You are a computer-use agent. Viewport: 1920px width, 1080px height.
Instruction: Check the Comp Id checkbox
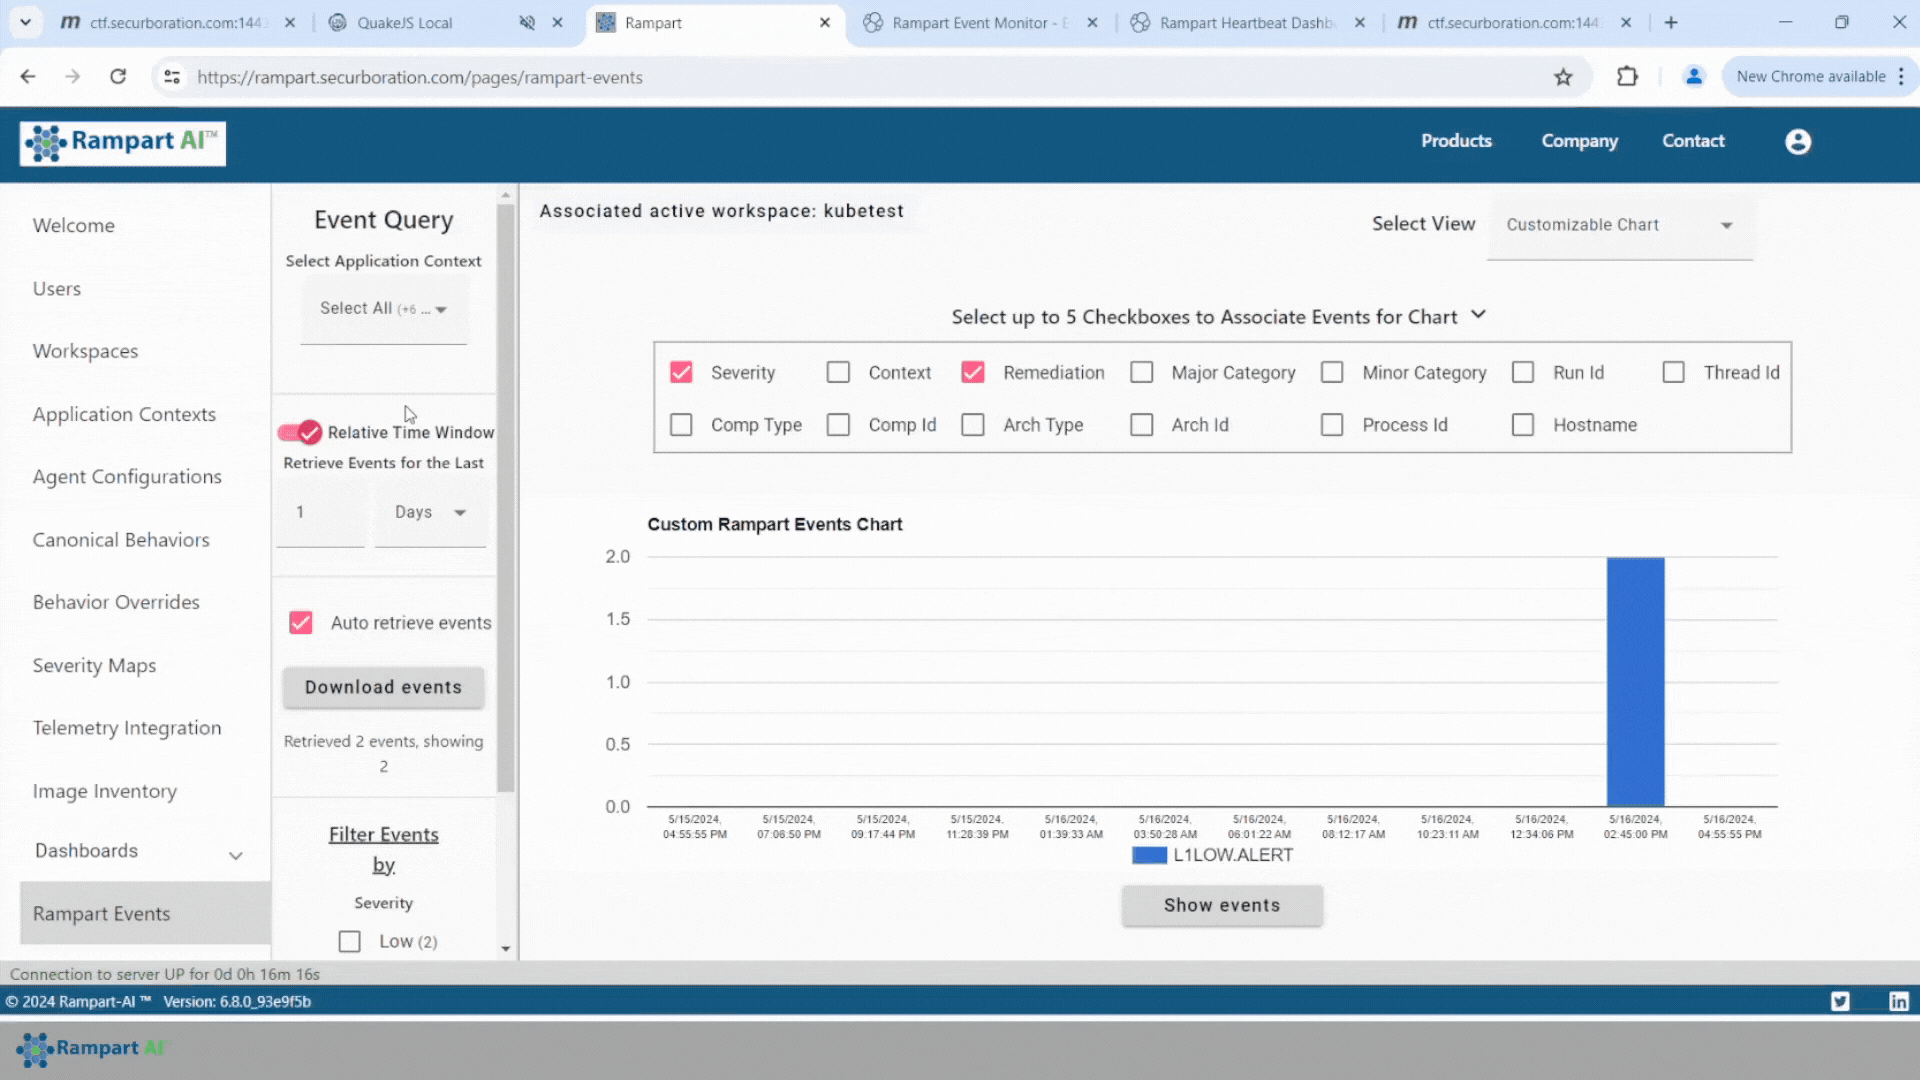click(x=838, y=425)
